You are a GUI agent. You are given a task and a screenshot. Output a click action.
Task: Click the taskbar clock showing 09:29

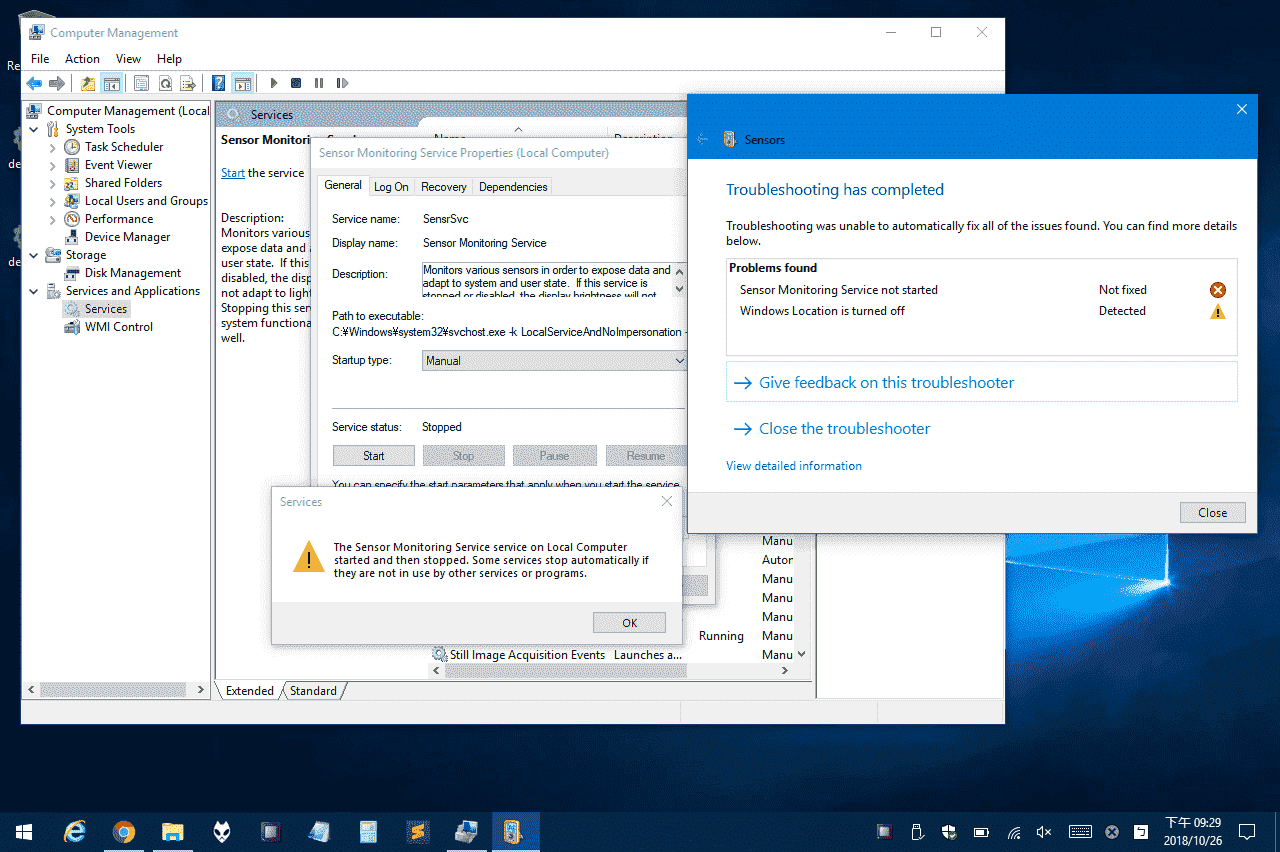coord(1192,832)
